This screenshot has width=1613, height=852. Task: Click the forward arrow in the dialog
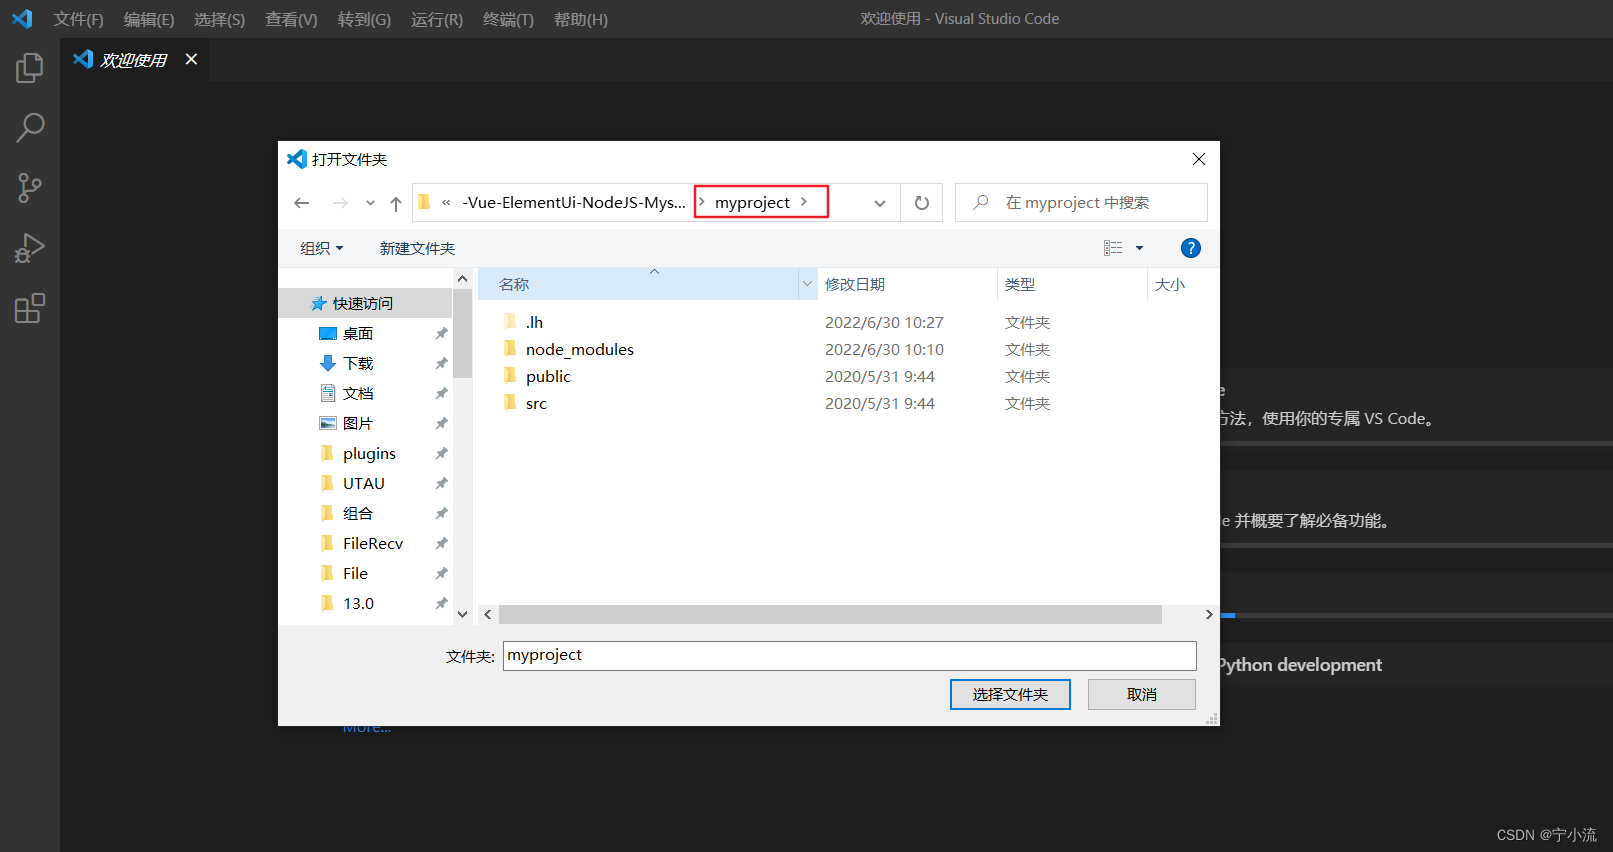coord(340,203)
